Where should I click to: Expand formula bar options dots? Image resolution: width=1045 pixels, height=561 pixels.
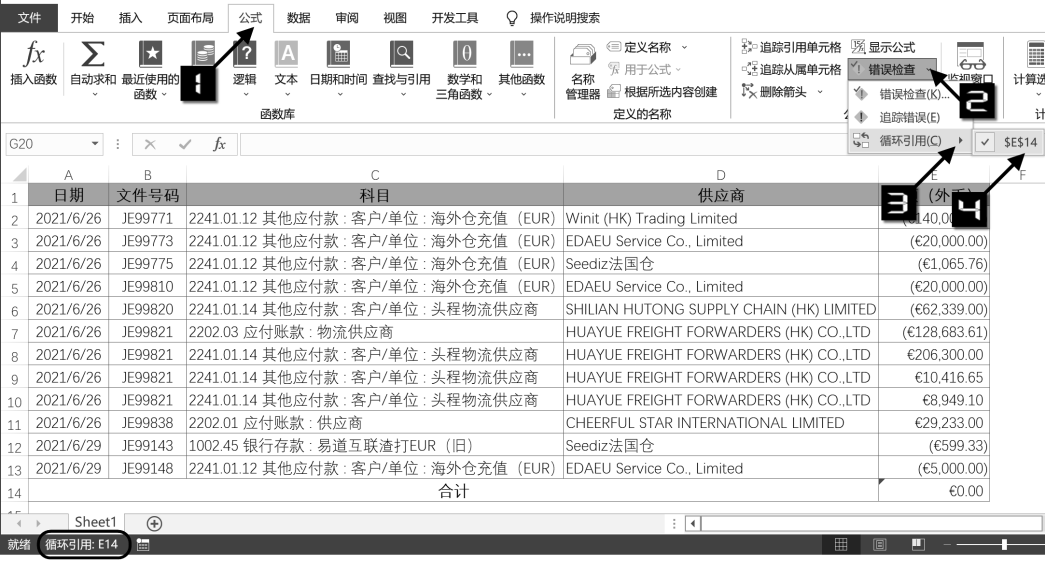(x=117, y=144)
